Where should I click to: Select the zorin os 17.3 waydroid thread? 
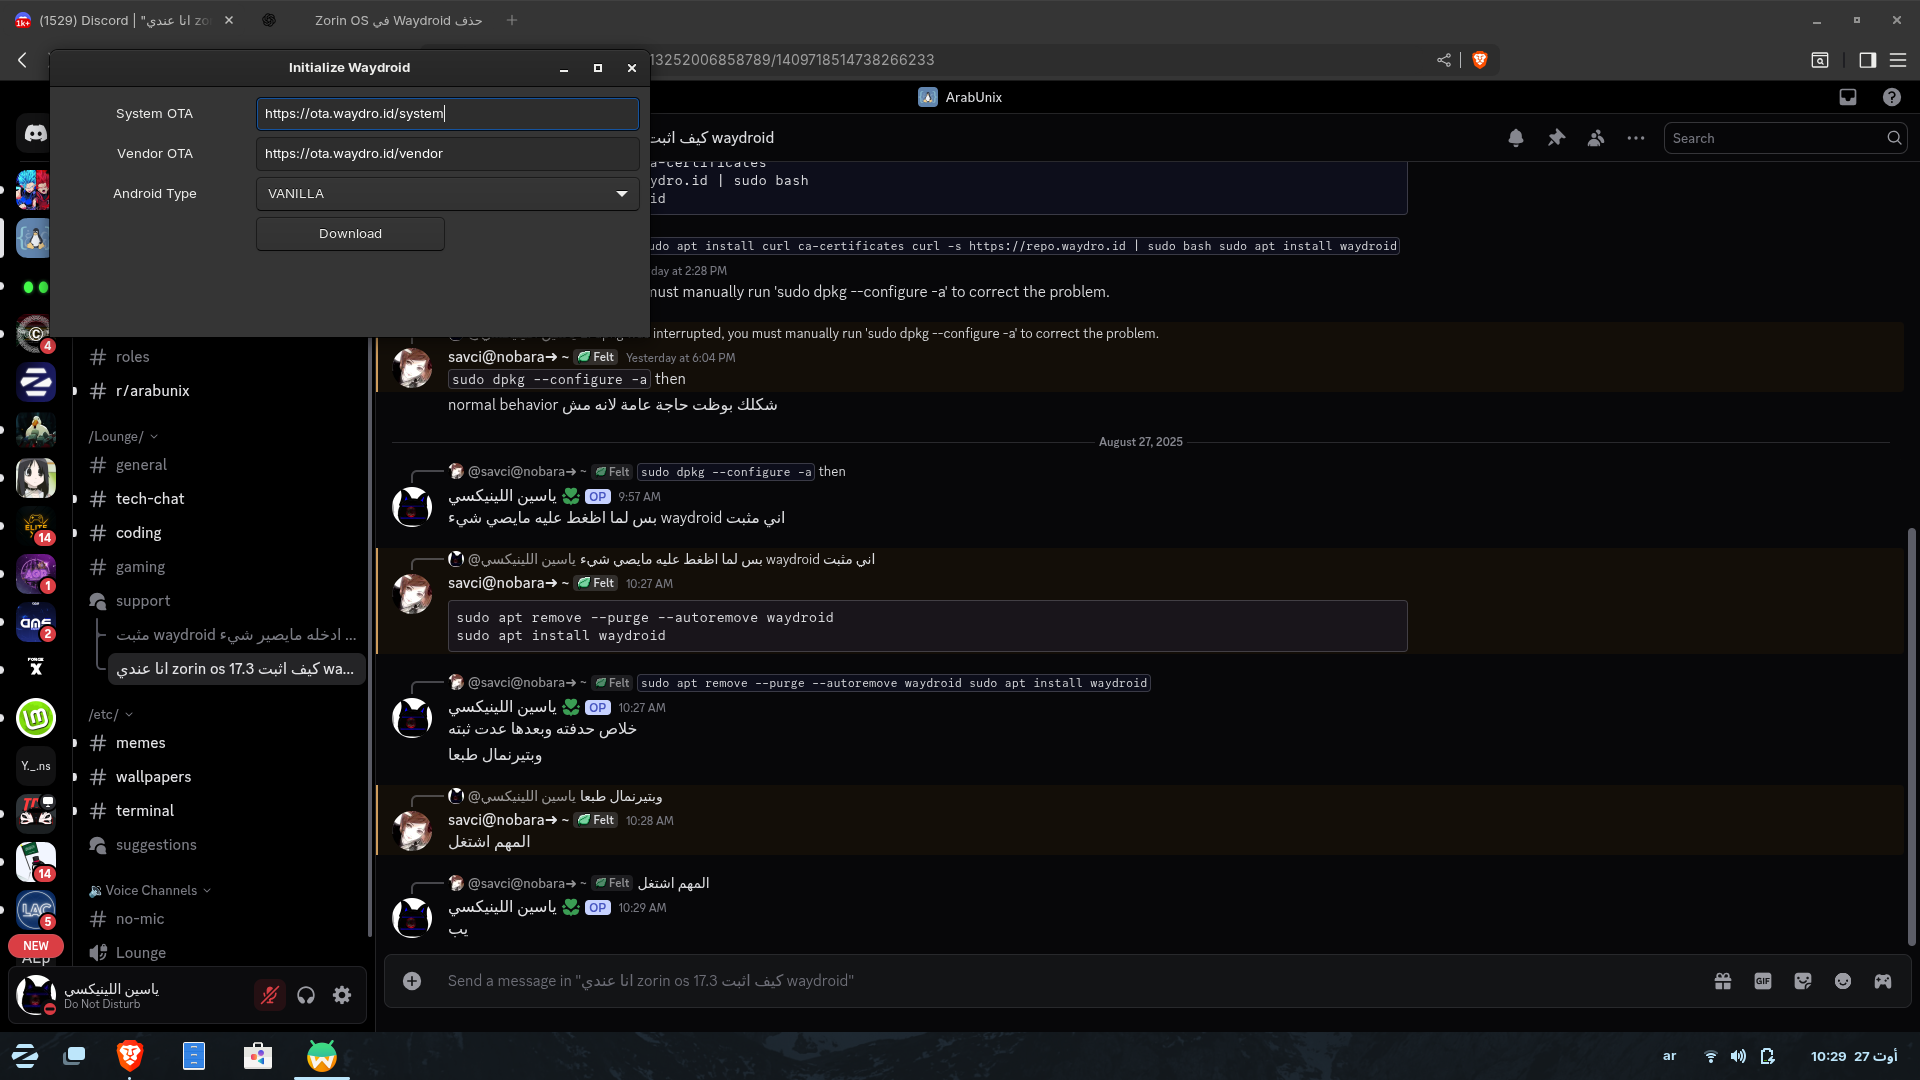[x=236, y=669]
